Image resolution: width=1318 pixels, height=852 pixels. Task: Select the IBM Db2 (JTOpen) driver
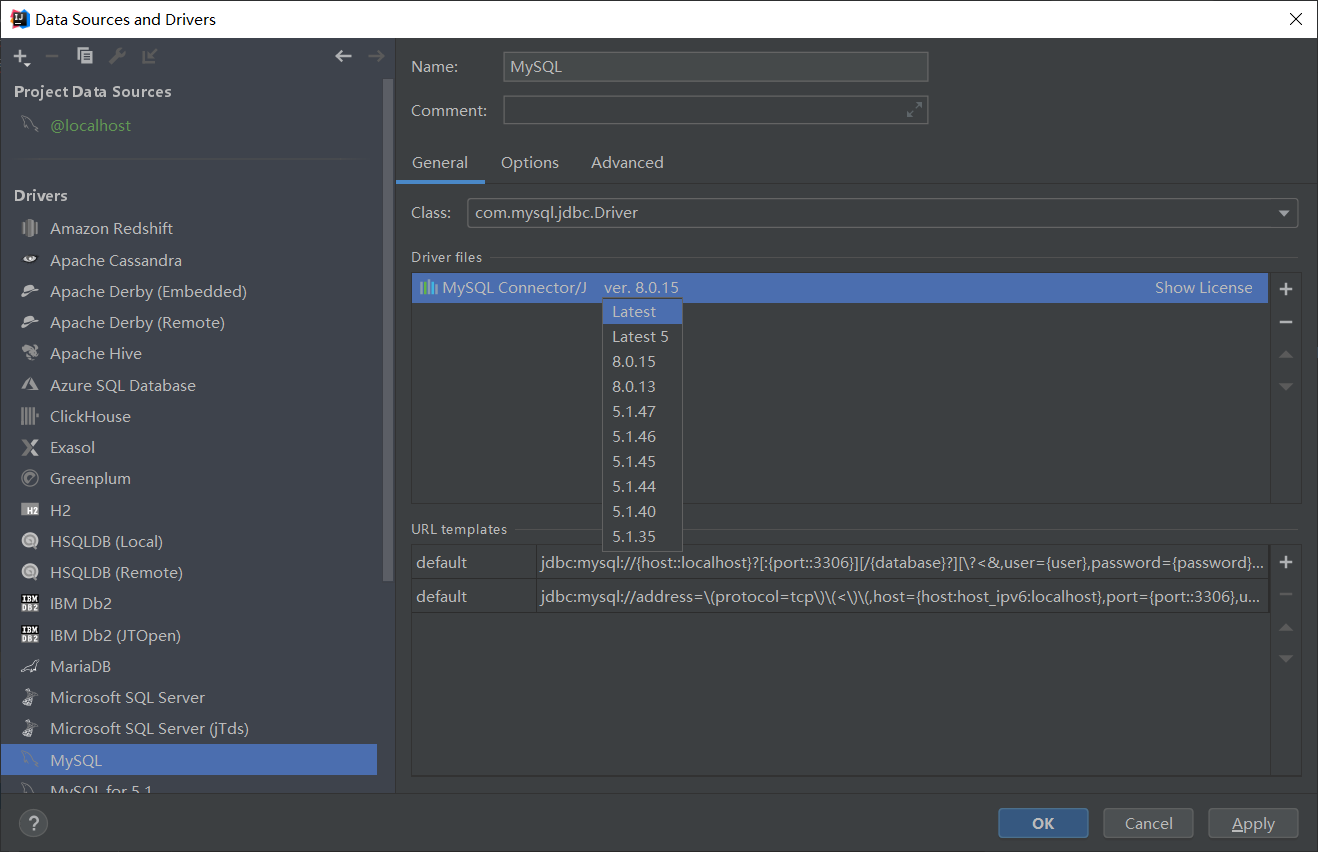(189, 636)
